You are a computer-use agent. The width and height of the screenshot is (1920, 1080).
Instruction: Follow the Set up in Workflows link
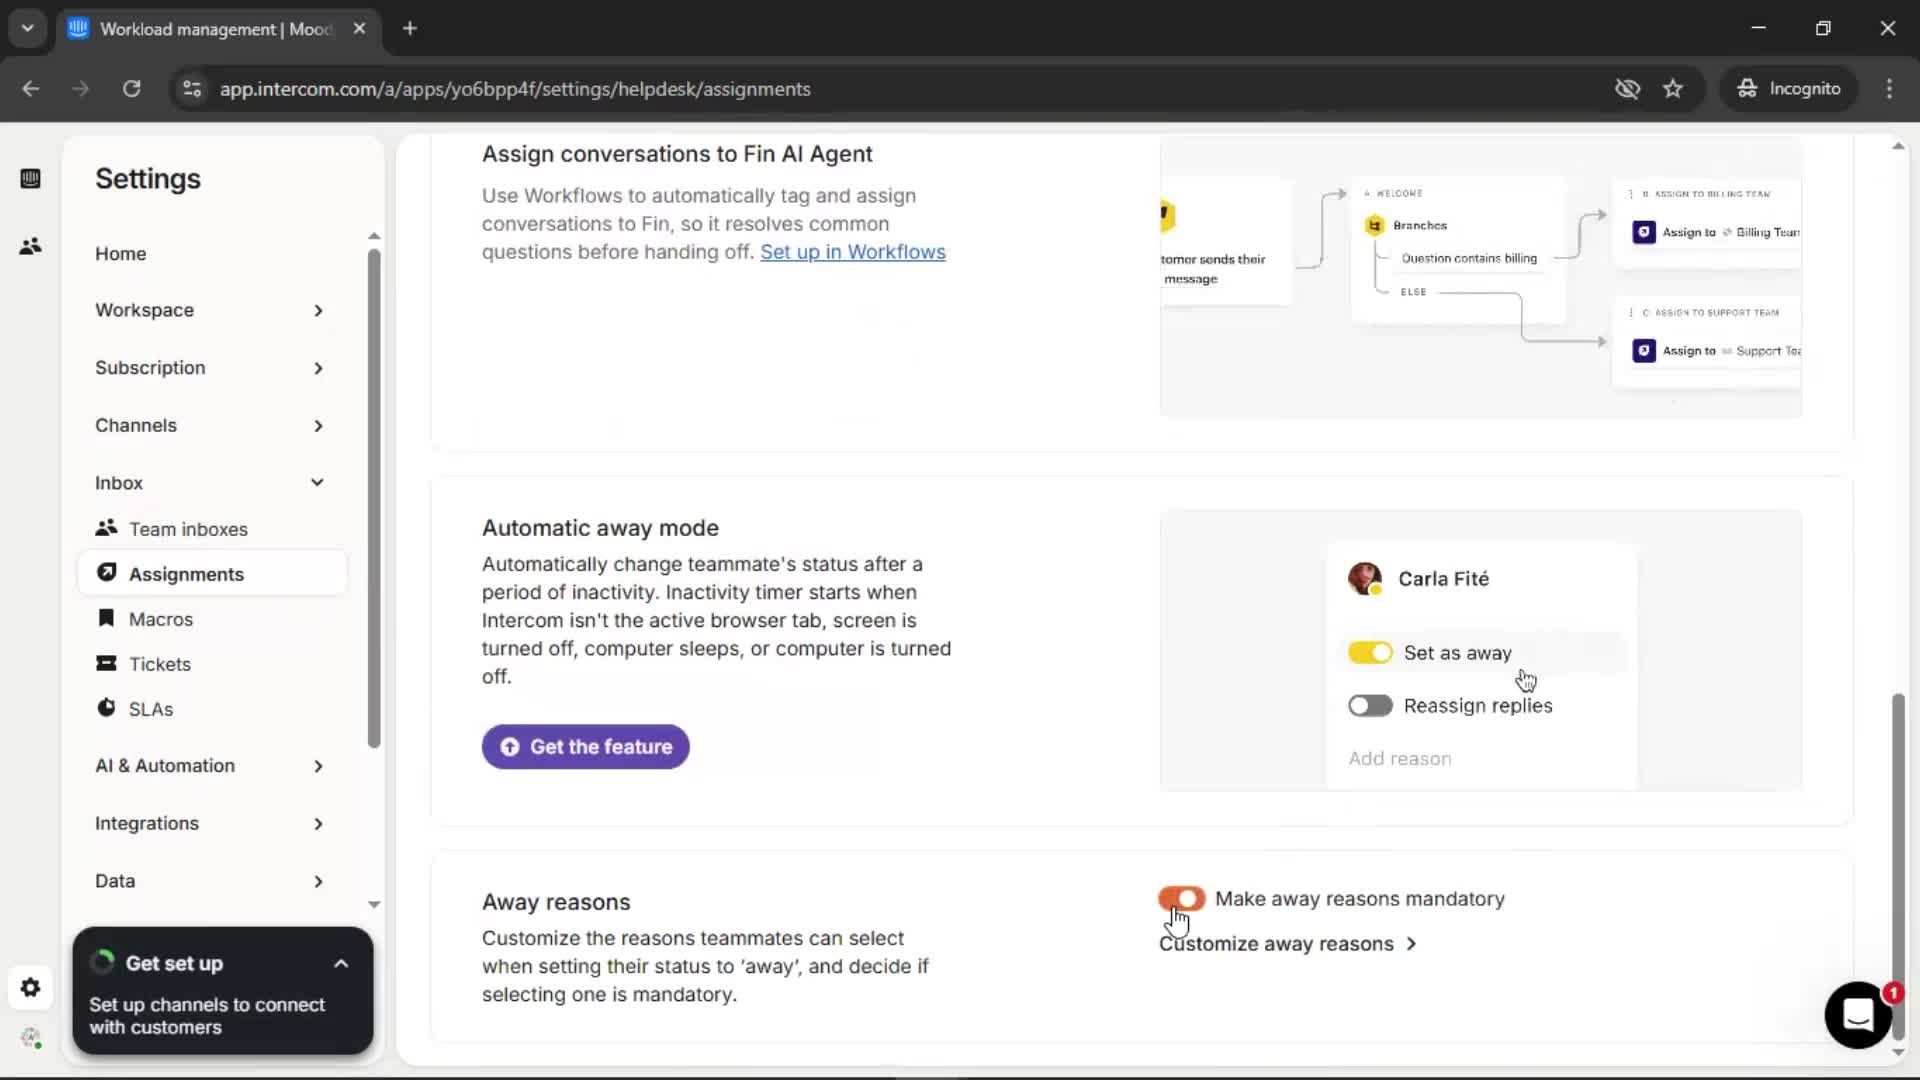tap(852, 252)
